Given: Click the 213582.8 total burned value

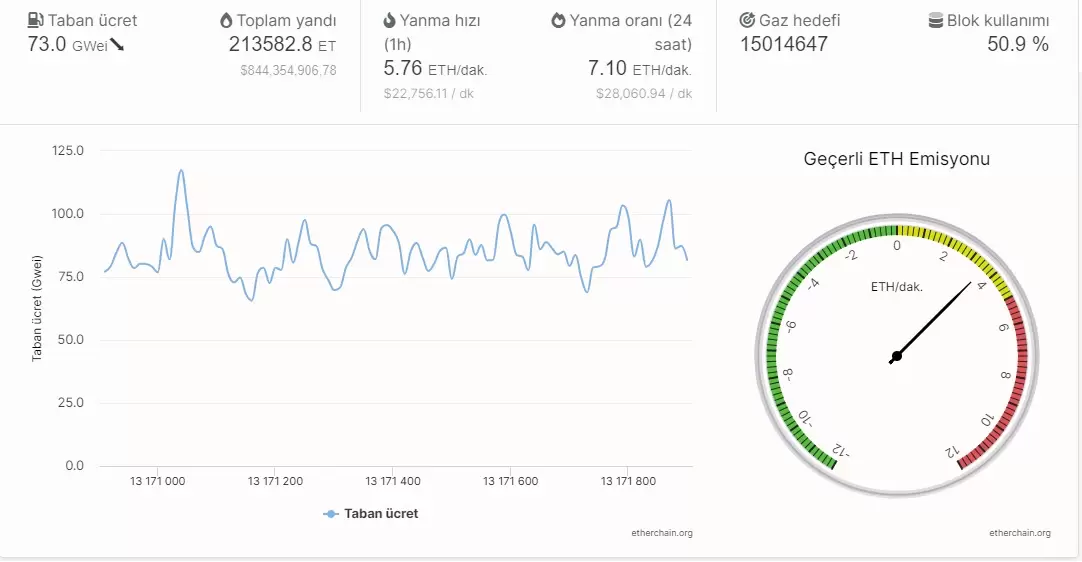Looking at the screenshot, I should coord(270,44).
